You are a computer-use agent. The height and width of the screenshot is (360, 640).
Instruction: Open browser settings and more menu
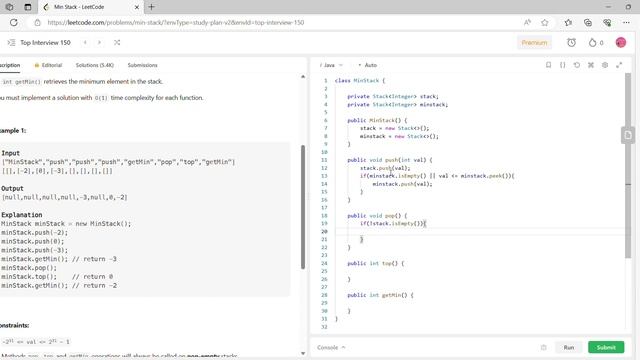(627, 22)
